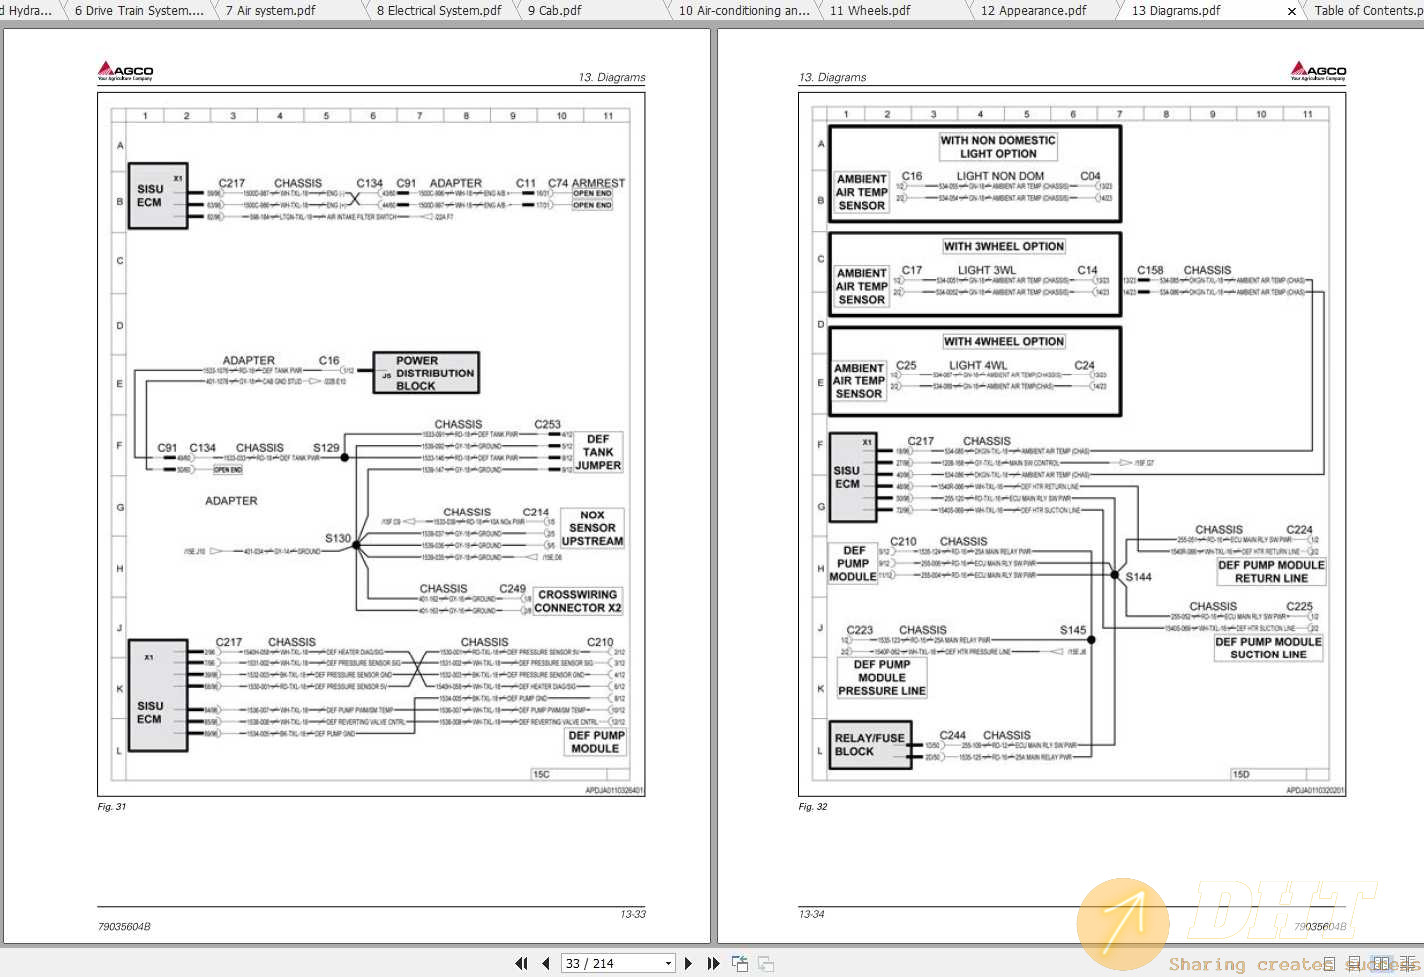Click the WITH 4WHEEL OPTION heading
The width and height of the screenshot is (1424, 977).
click(x=1004, y=341)
